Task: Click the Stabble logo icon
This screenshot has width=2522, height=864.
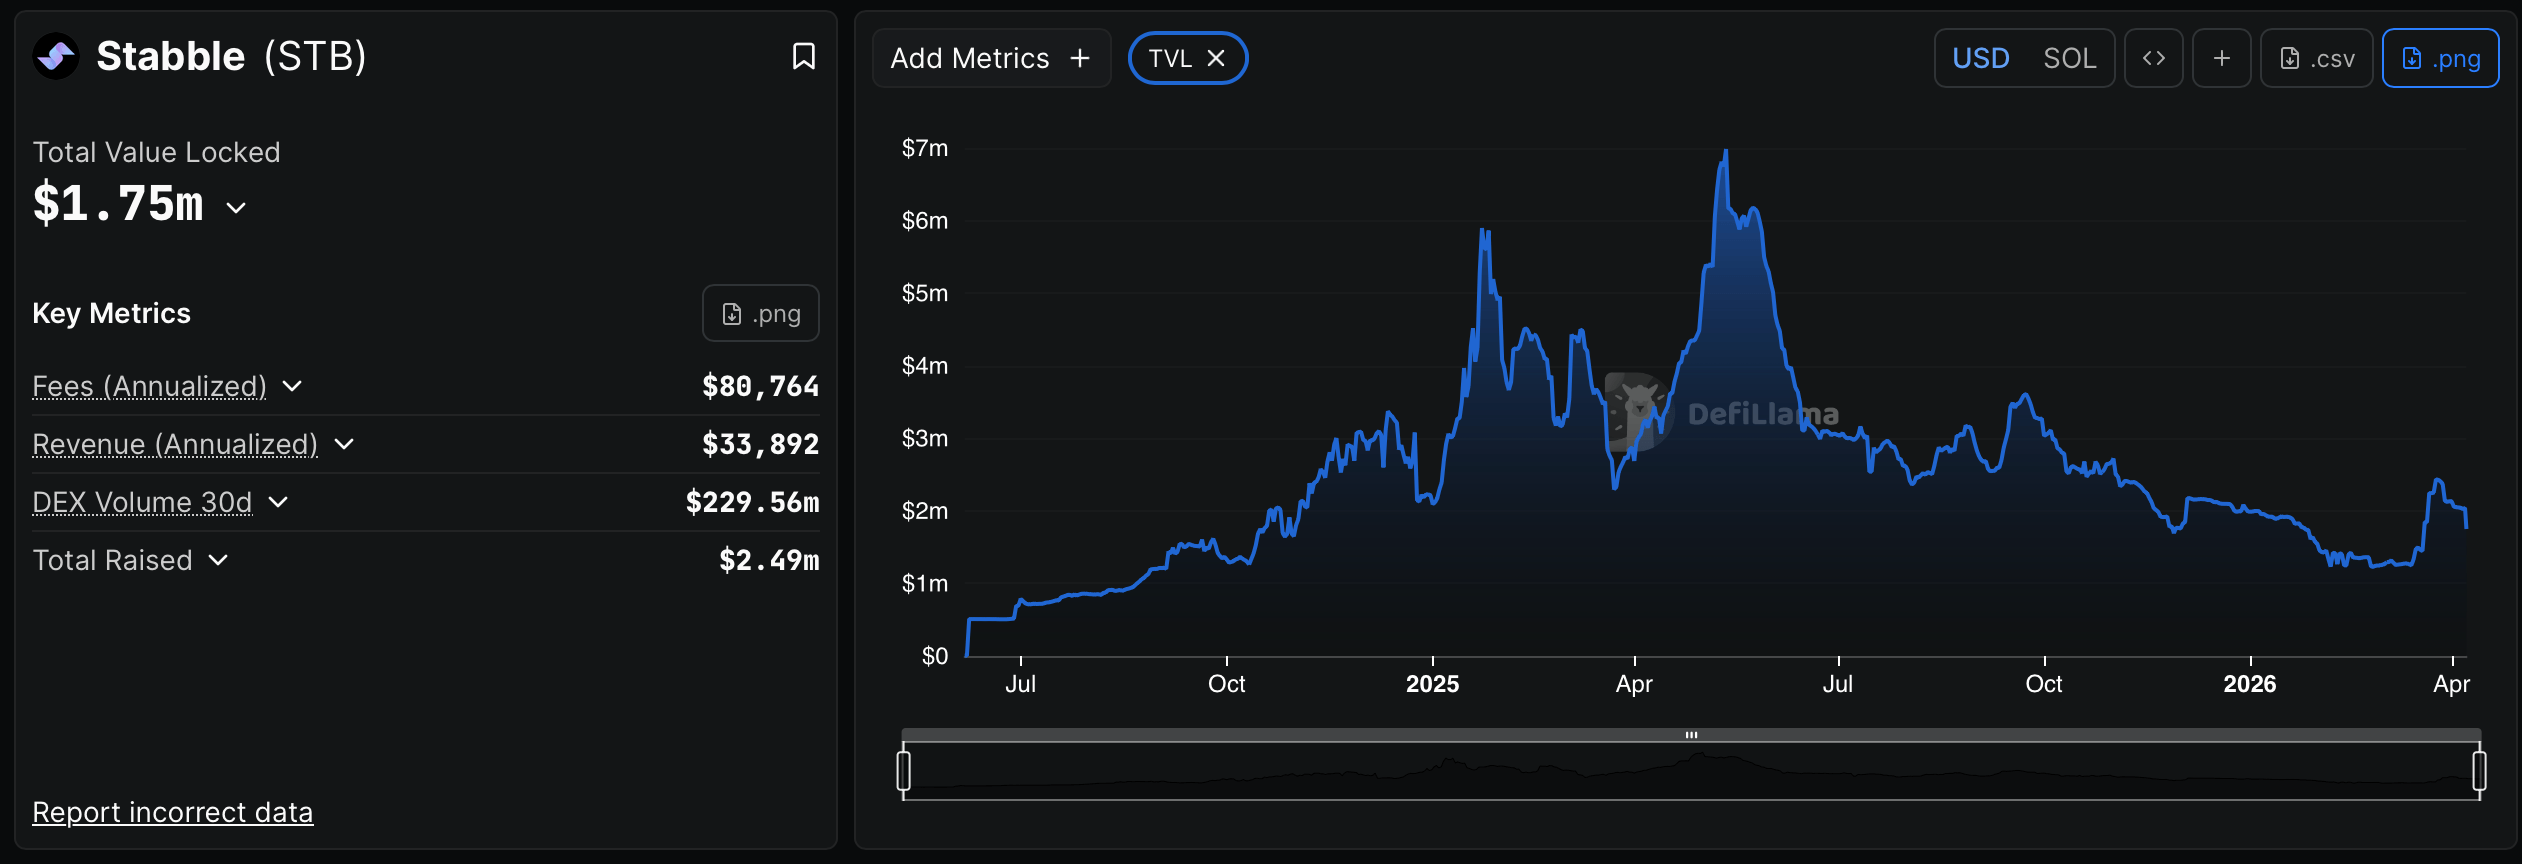Action: pos(56,56)
